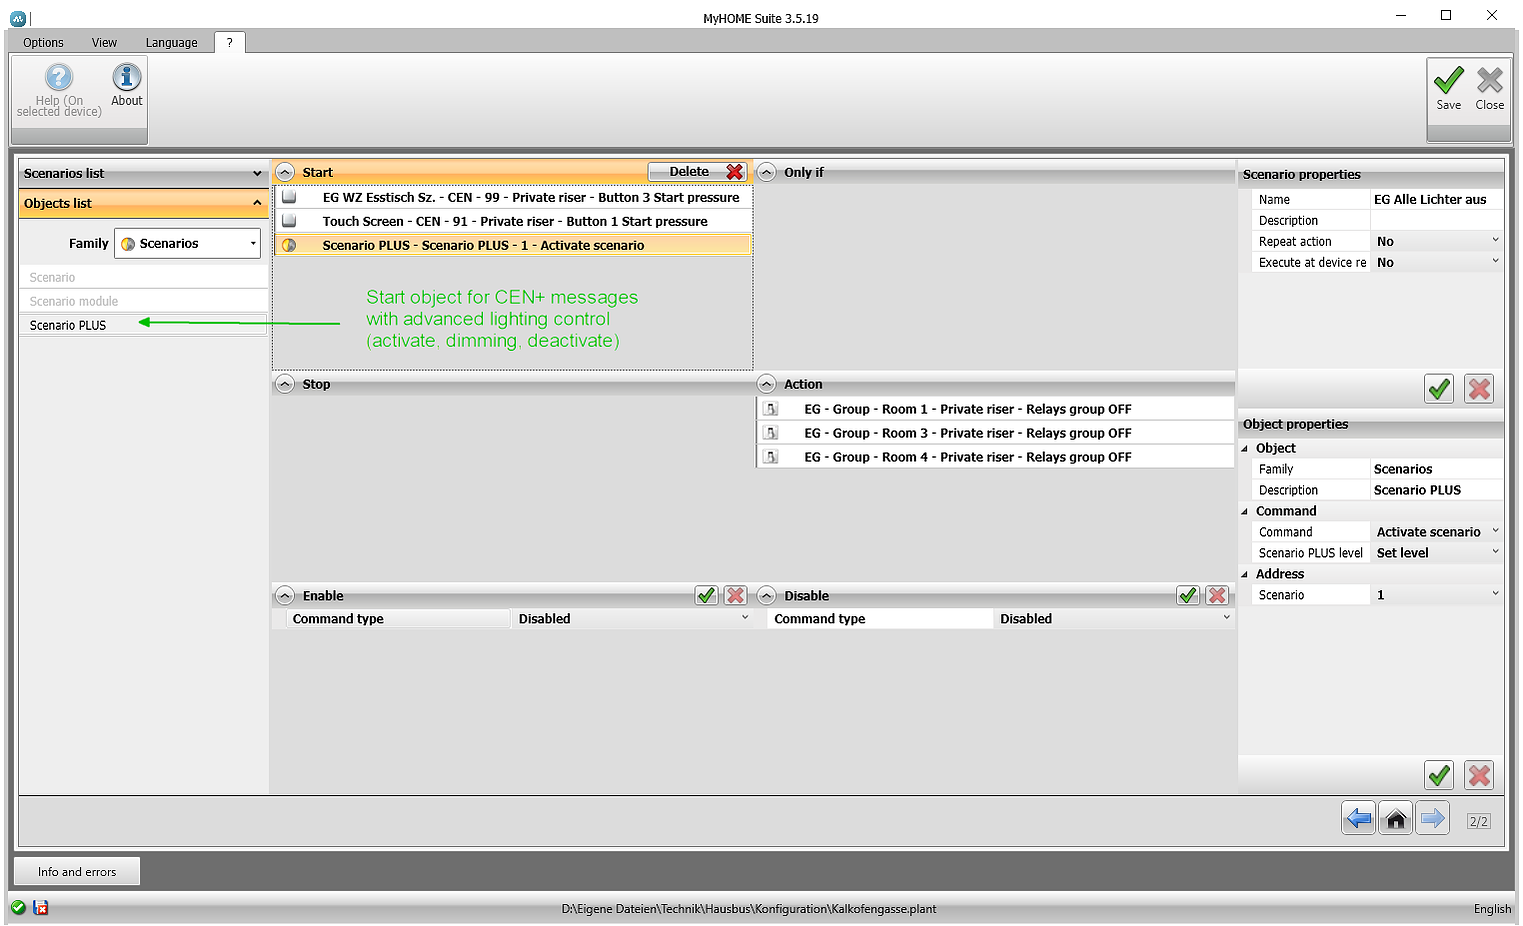Viewport: 1523px width, 926px height.
Task: Click the green status icon in status bar
Action: (18, 907)
